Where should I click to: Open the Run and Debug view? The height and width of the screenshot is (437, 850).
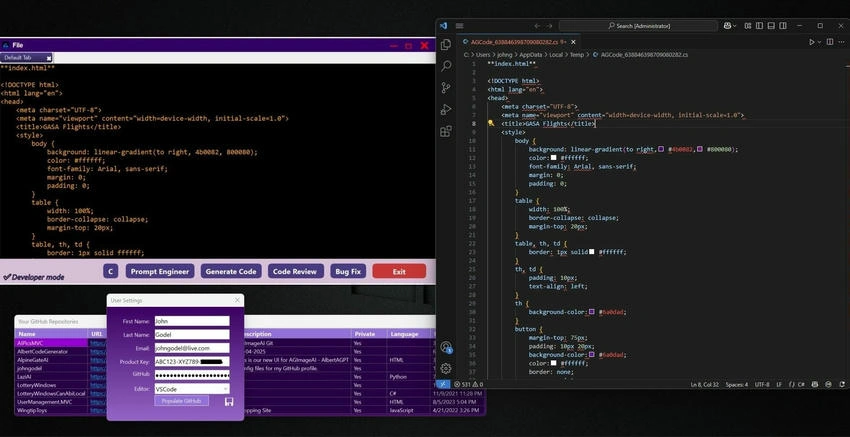446,110
